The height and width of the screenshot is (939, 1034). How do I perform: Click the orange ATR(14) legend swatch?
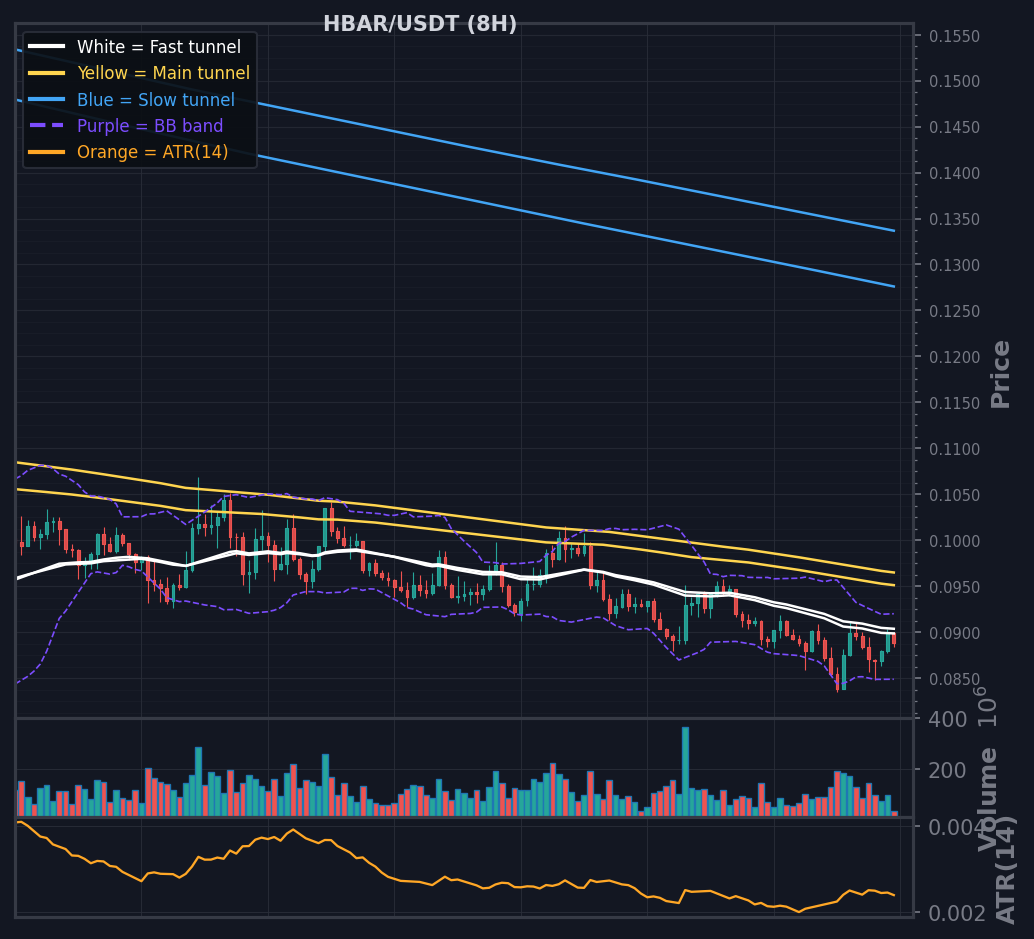coord(47,152)
